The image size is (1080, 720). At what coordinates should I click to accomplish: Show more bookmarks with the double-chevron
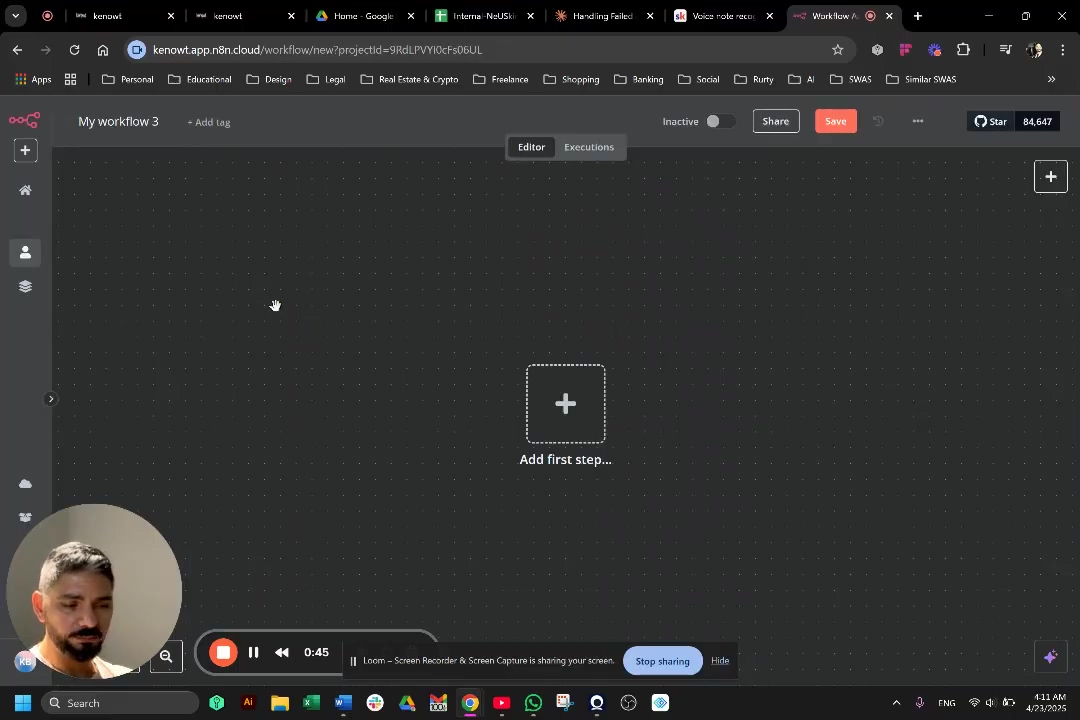point(1051,79)
